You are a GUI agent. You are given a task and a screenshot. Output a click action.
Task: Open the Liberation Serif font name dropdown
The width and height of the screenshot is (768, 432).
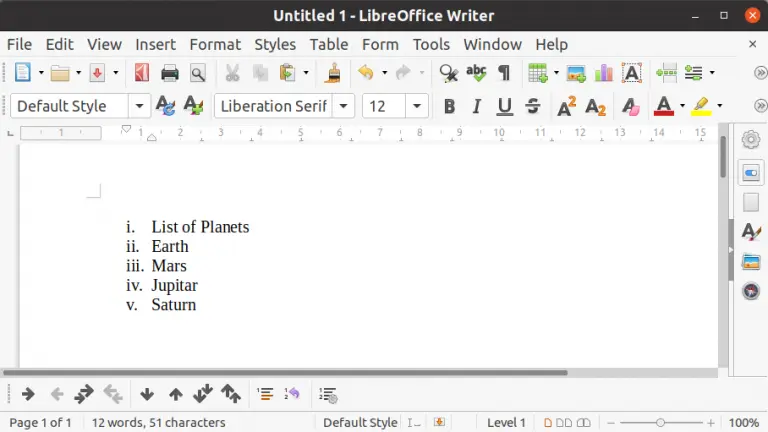point(345,106)
